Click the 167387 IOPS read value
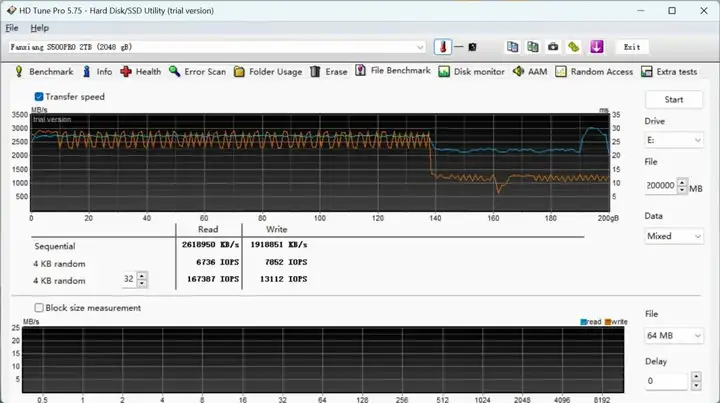This screenshot has width=720, height=403. tap(213, 279)
